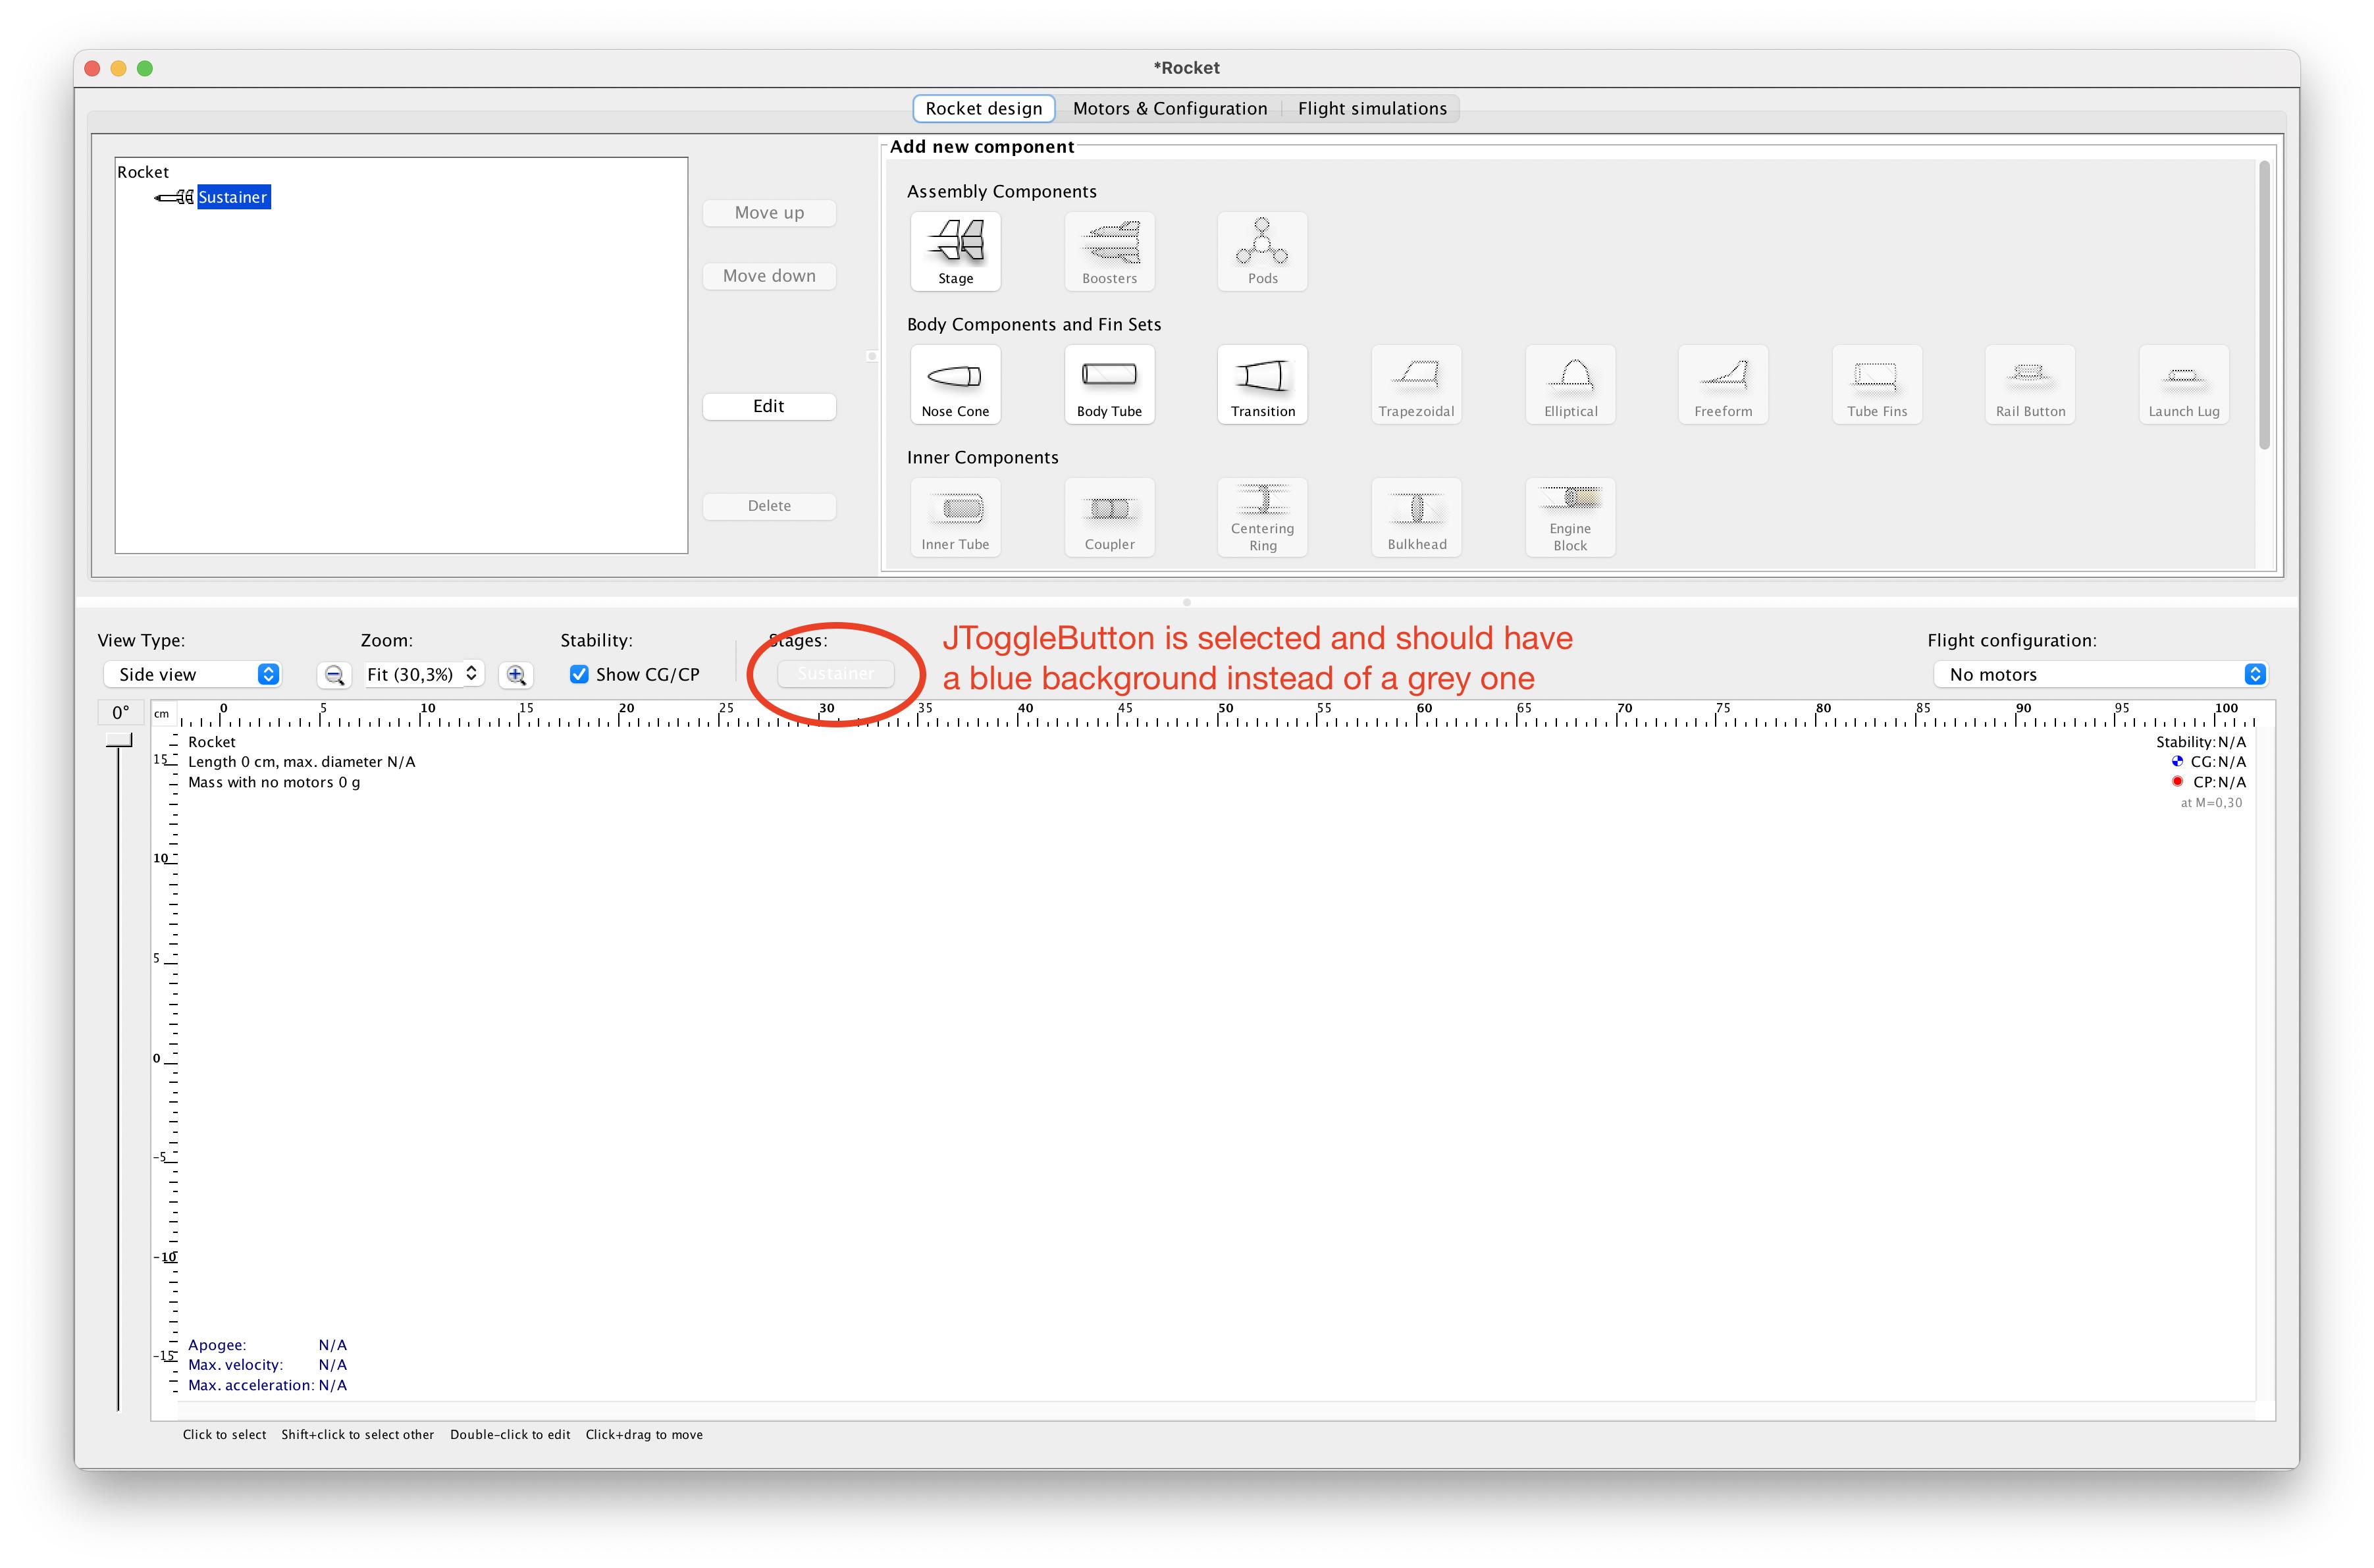This screenshot has height=1568, width=2374.
Task: Add a Launch Lug component
Action: [2184, 384]
